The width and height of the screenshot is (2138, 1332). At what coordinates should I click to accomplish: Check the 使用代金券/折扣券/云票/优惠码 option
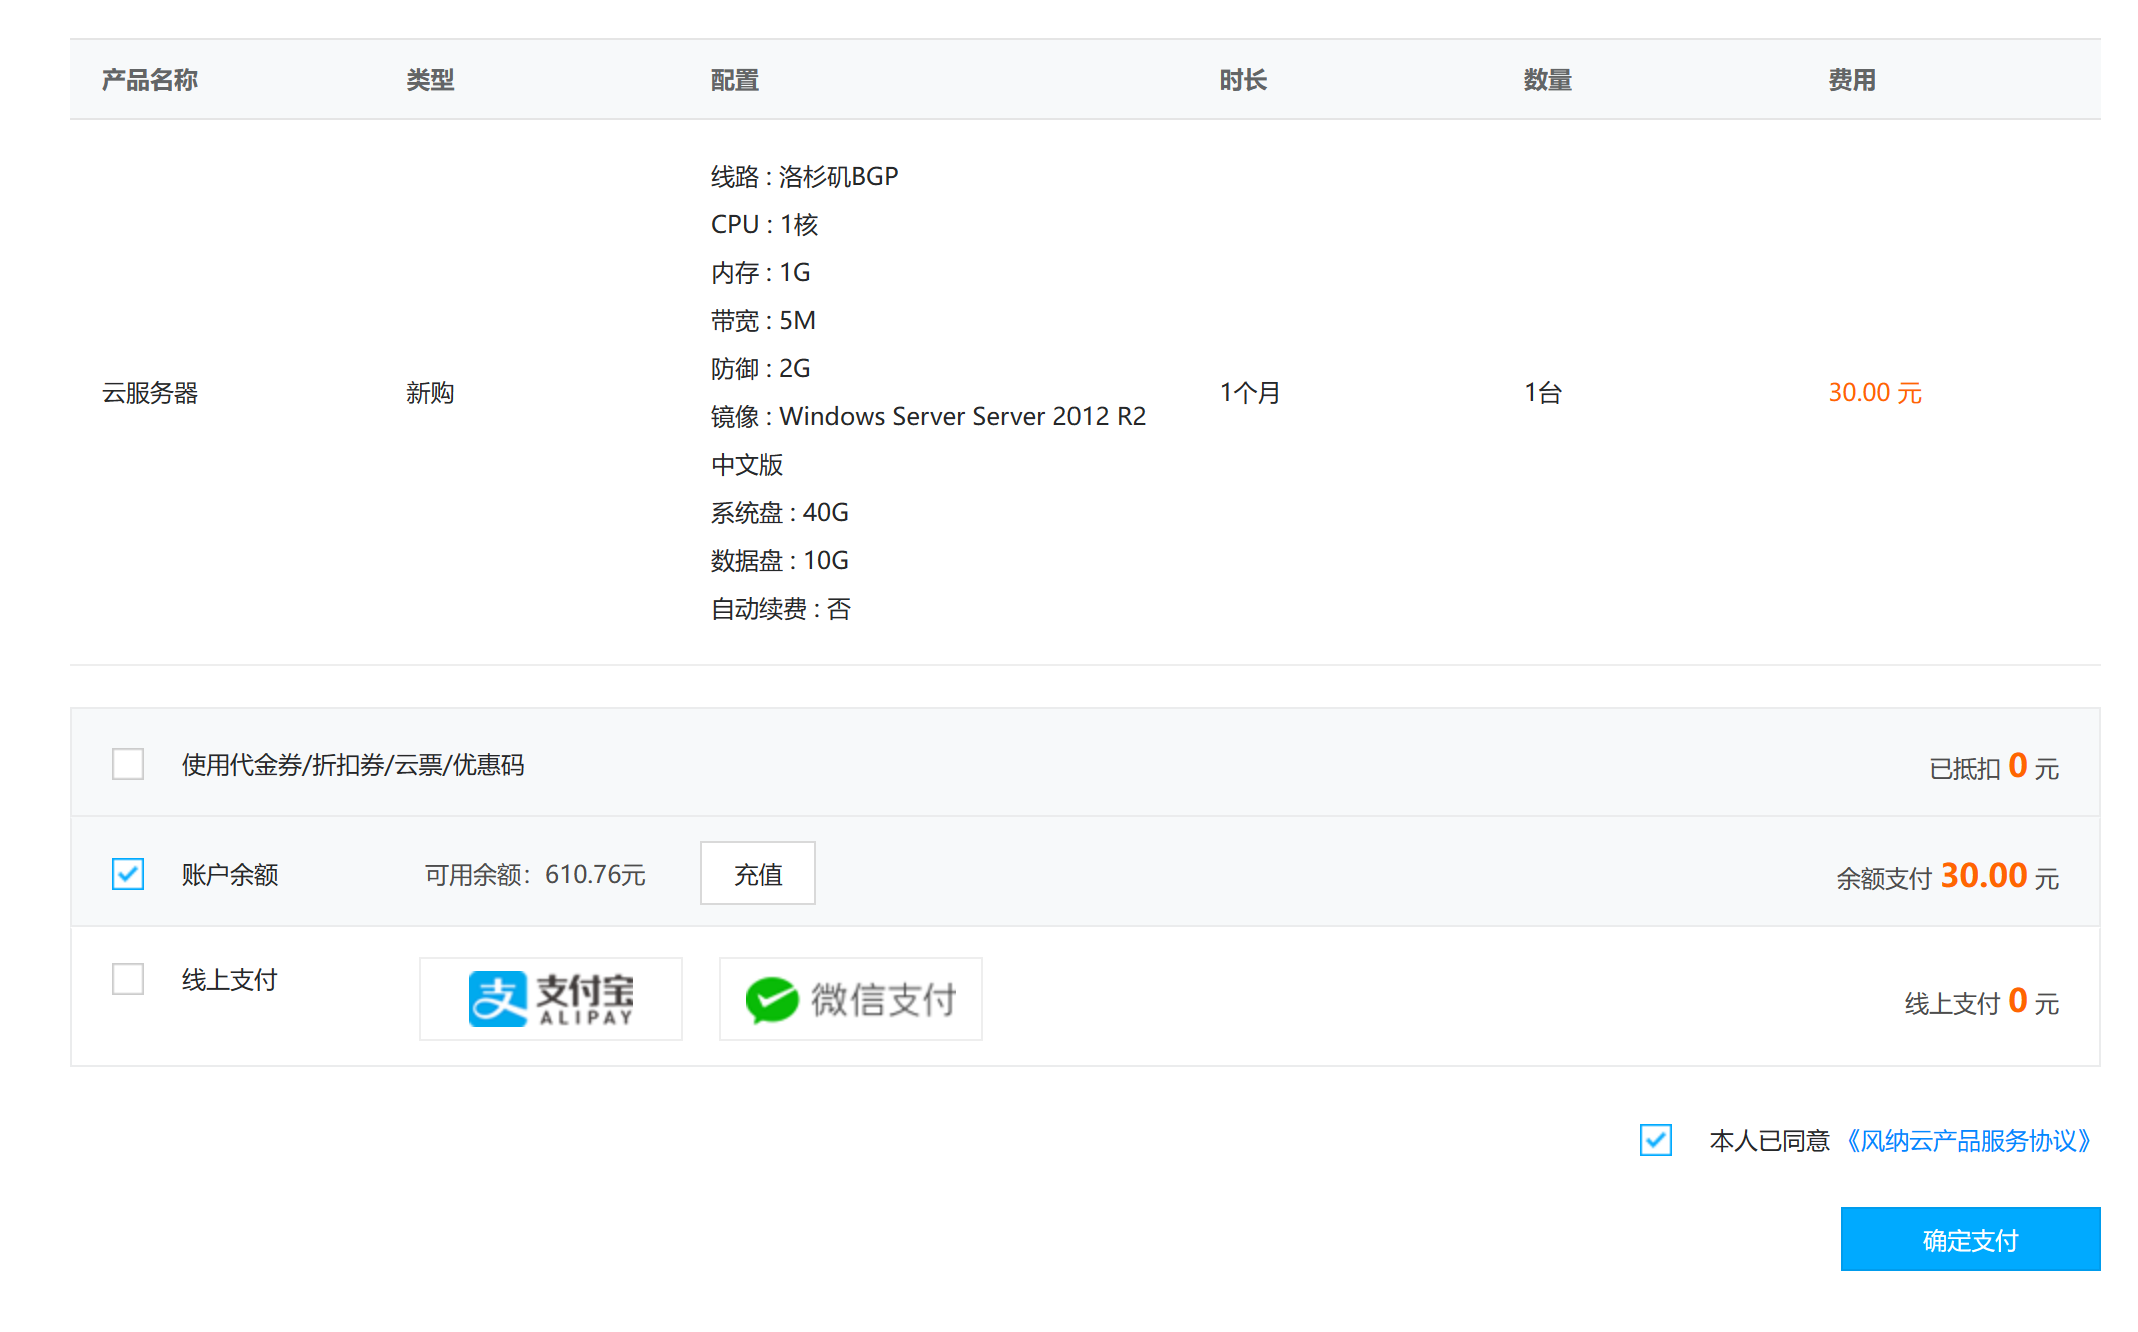click(127, 763)
